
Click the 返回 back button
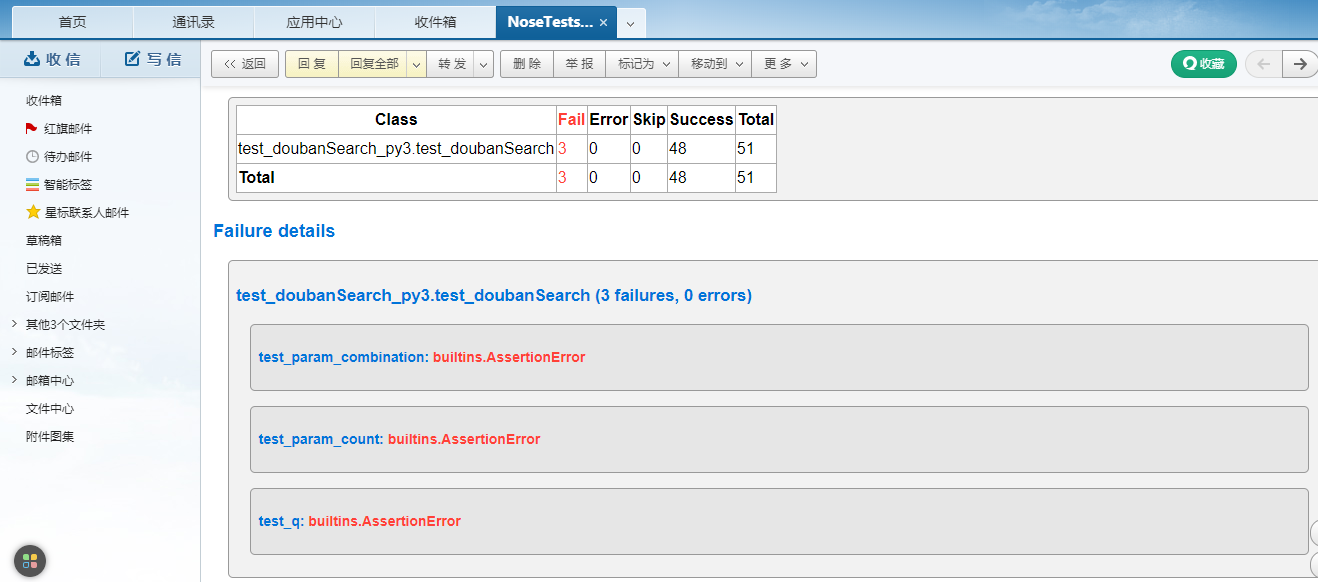pos(245,64)
